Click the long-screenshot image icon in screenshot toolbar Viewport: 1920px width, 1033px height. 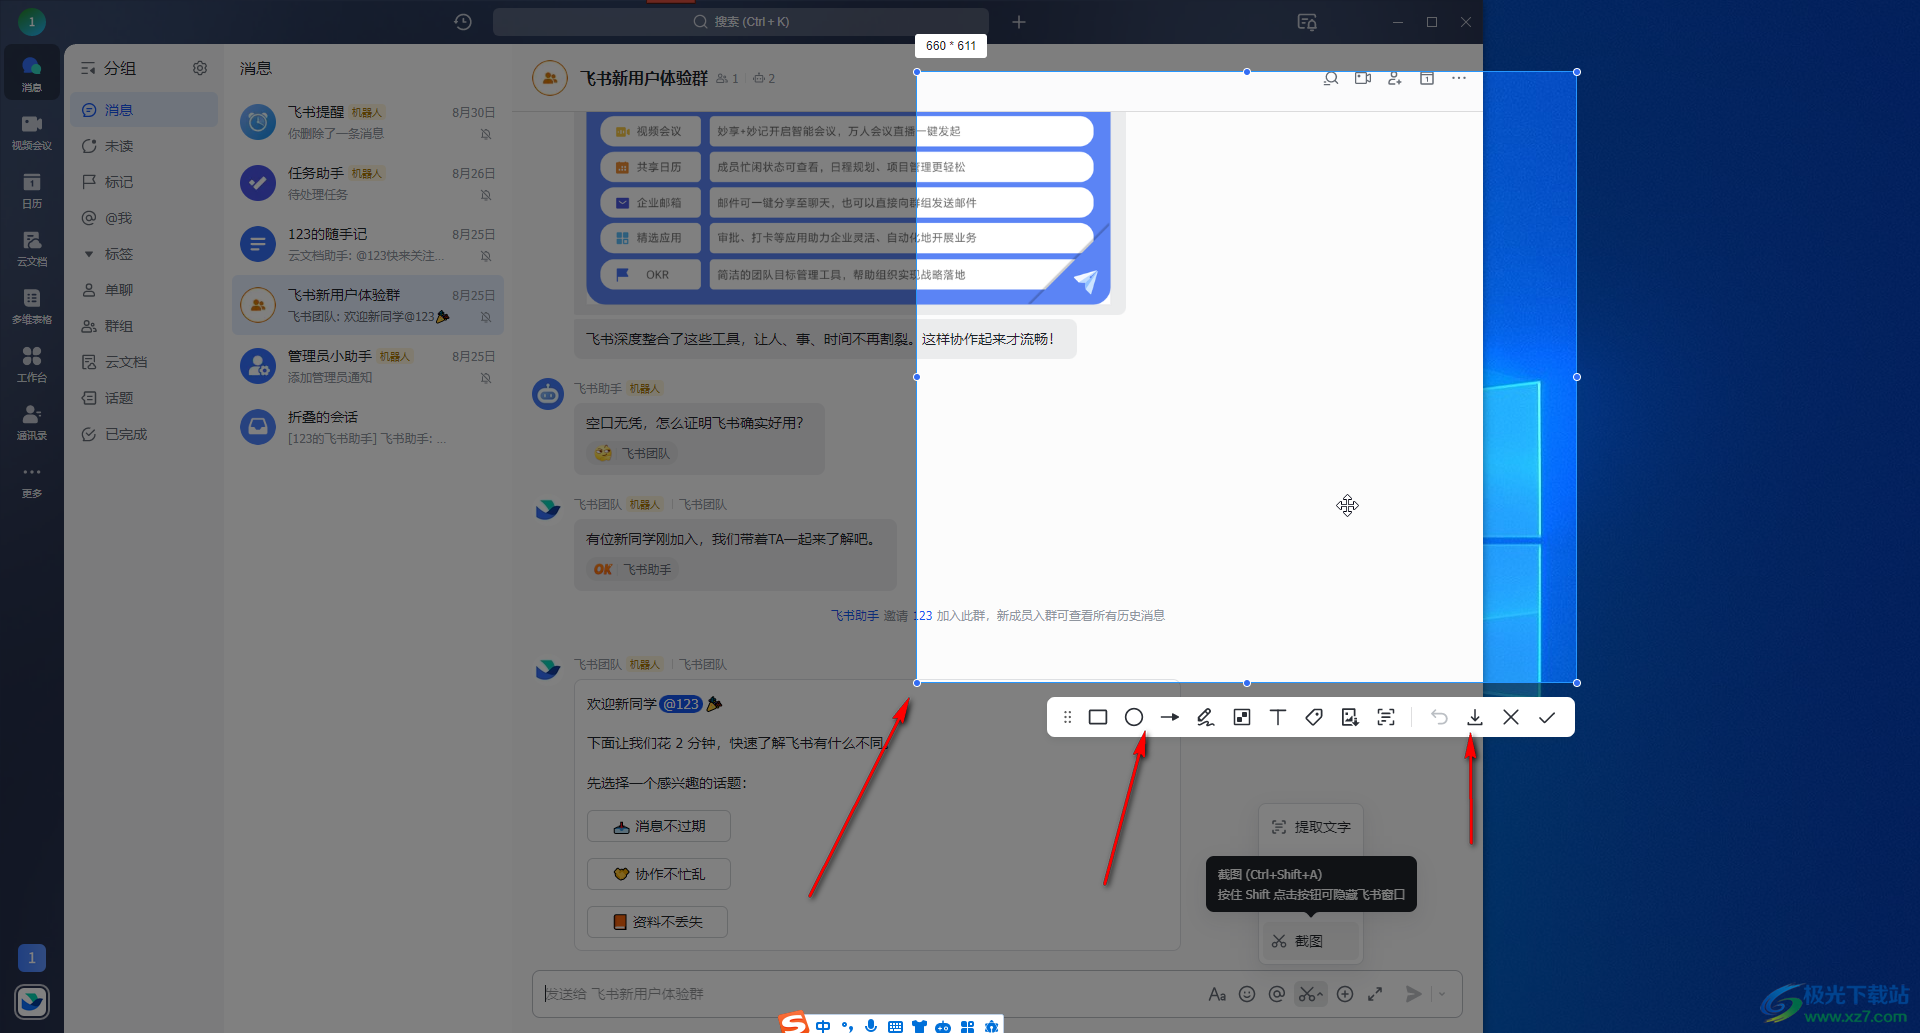click(1350, 717)
